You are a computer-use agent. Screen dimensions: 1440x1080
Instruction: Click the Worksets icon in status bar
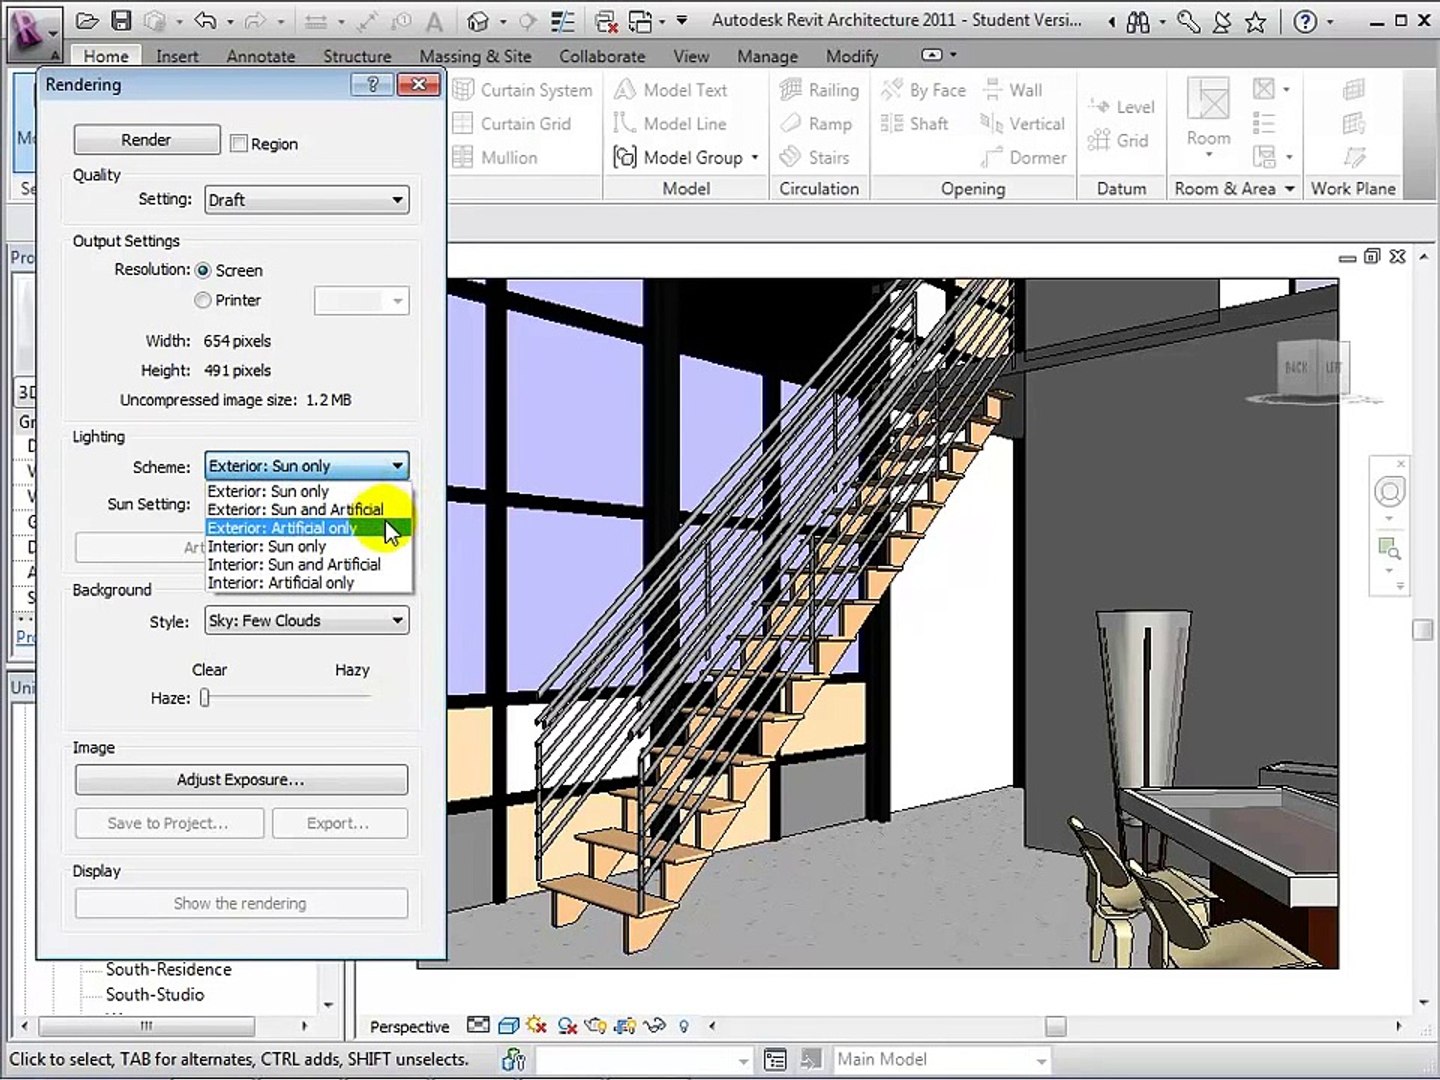point(513,1060)
